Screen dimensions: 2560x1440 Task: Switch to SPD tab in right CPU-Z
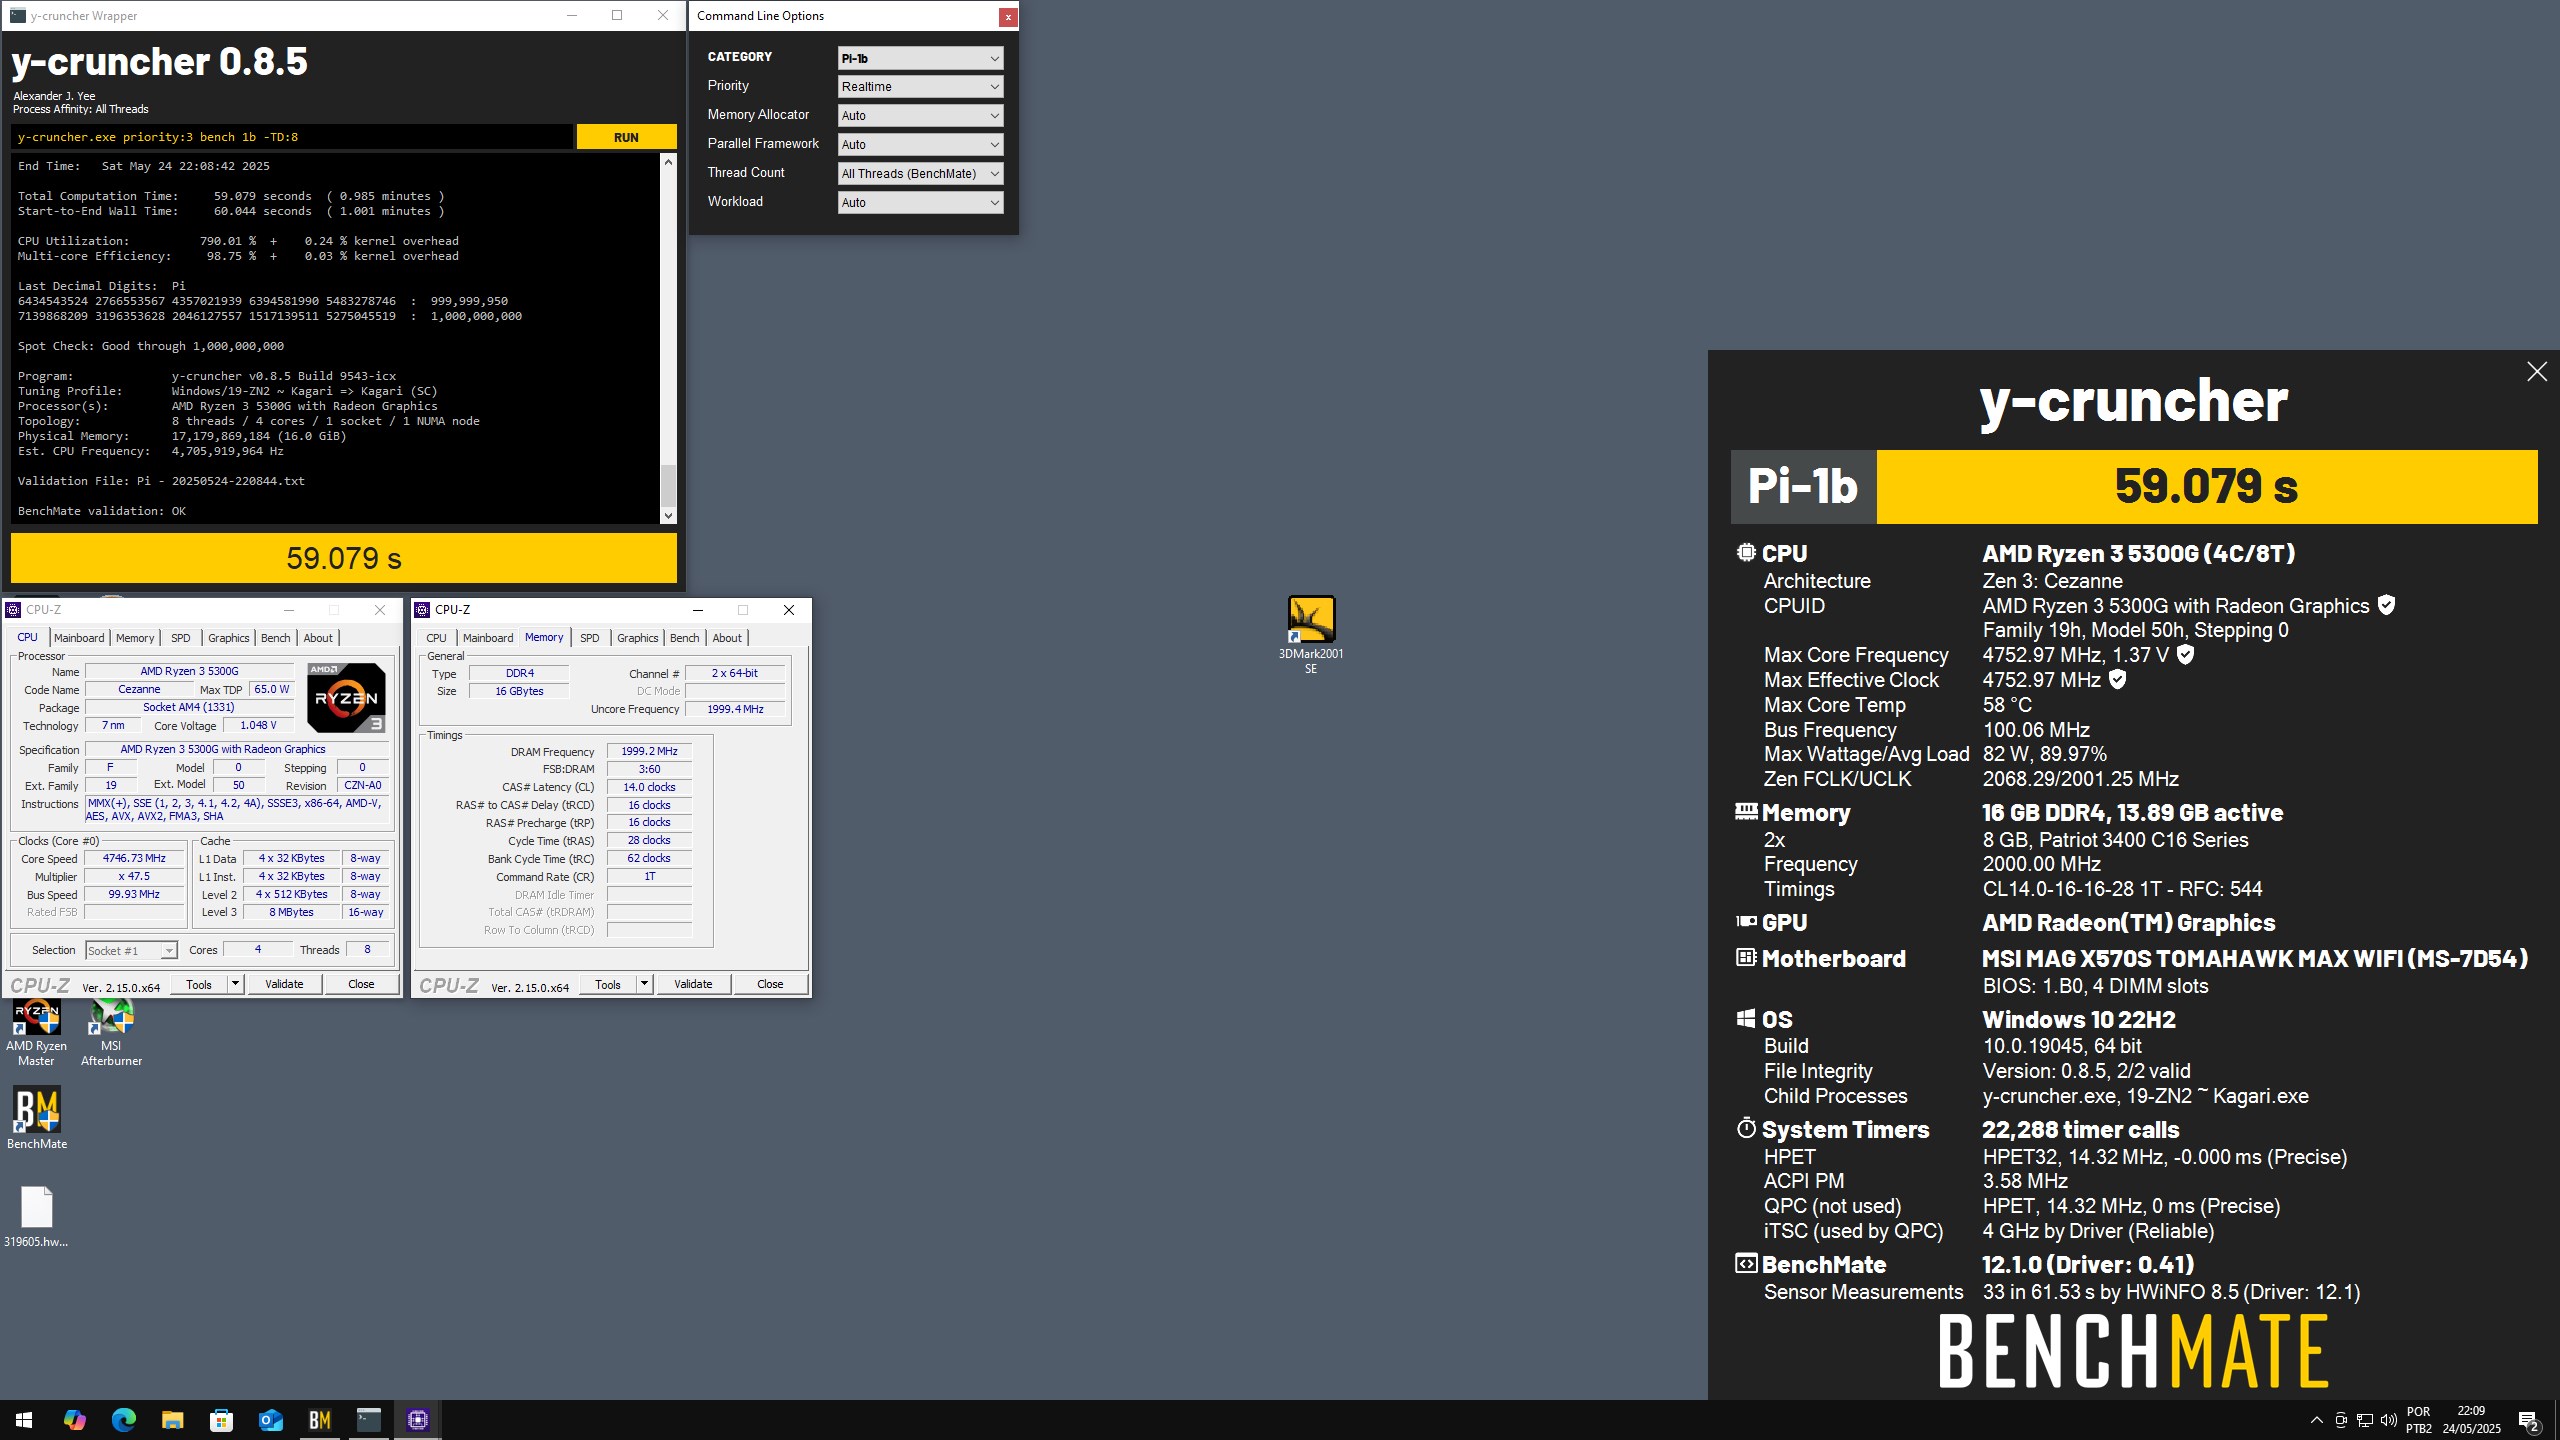(x=590, y=638)
